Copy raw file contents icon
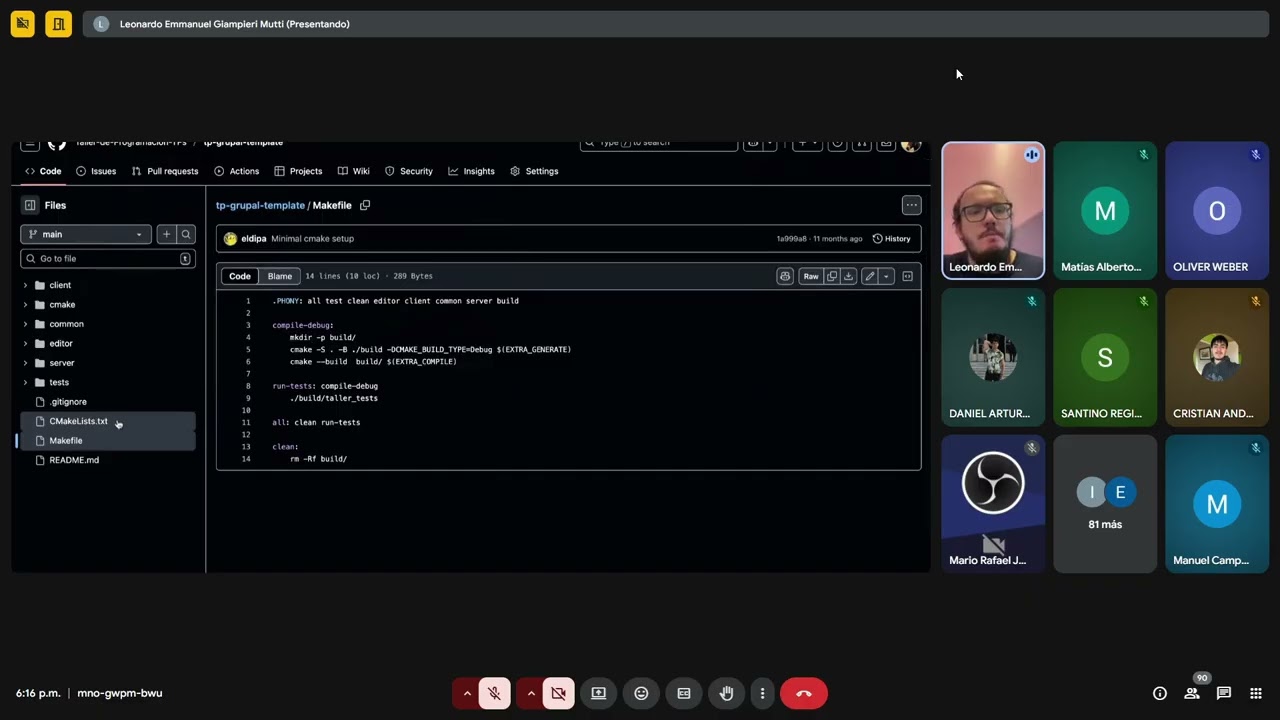 point(831,276)
